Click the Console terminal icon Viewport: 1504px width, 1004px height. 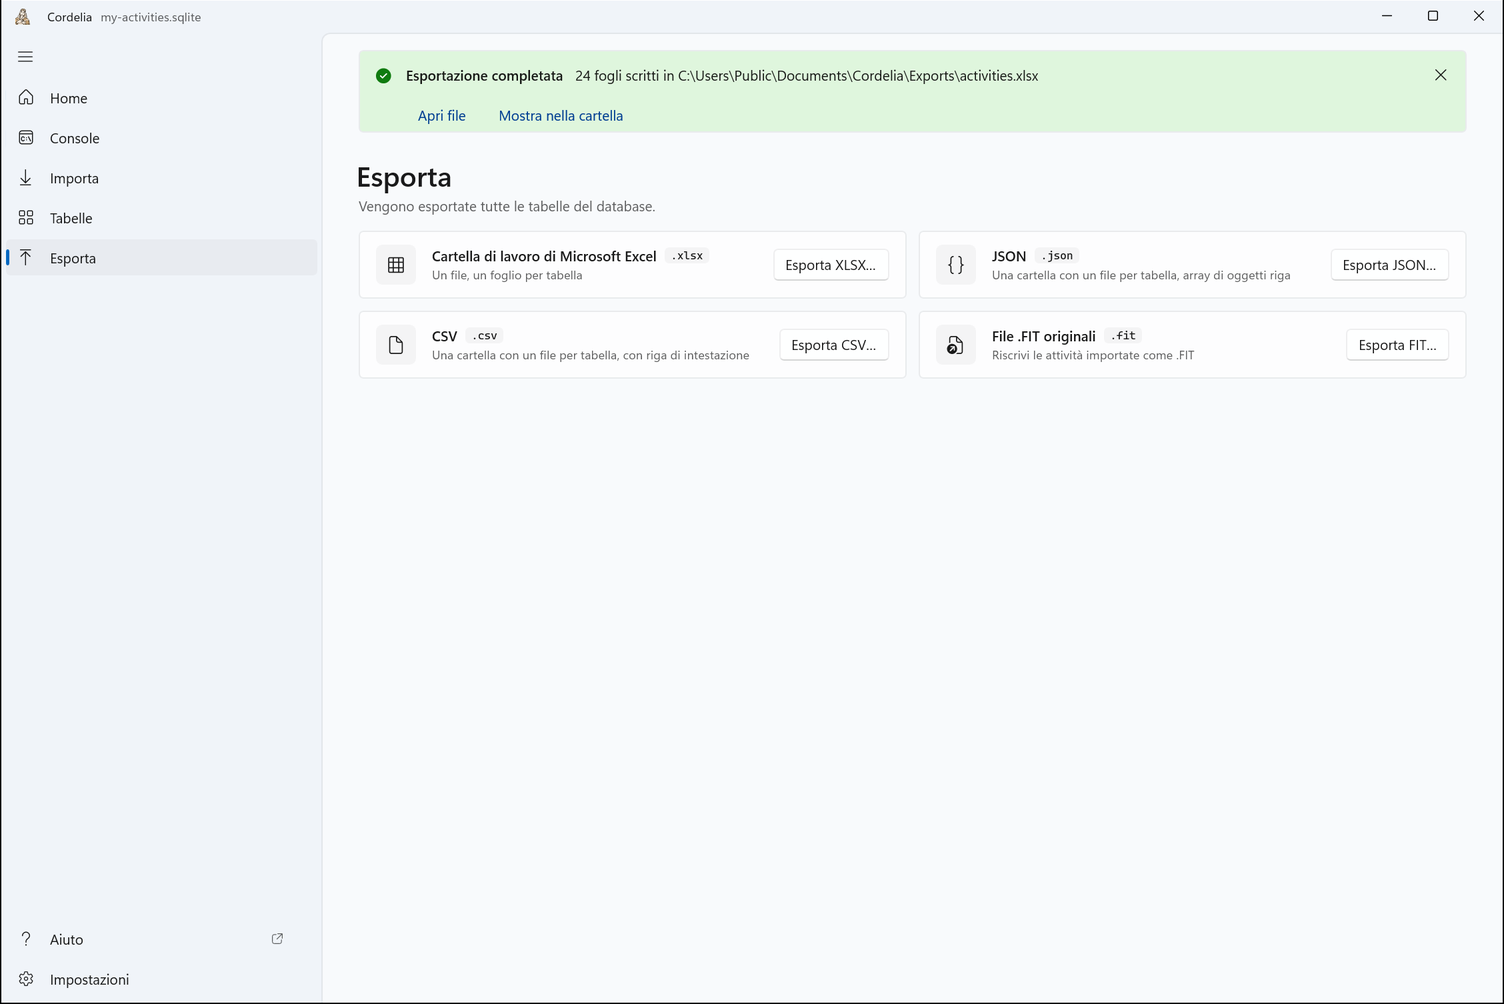(26, 137)
